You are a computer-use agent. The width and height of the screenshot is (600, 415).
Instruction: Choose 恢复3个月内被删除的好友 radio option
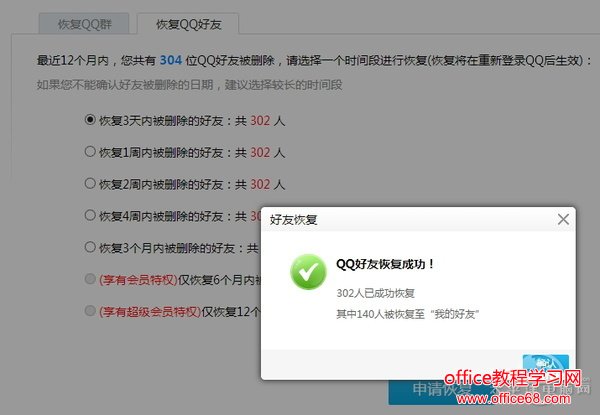coord(90,247)
